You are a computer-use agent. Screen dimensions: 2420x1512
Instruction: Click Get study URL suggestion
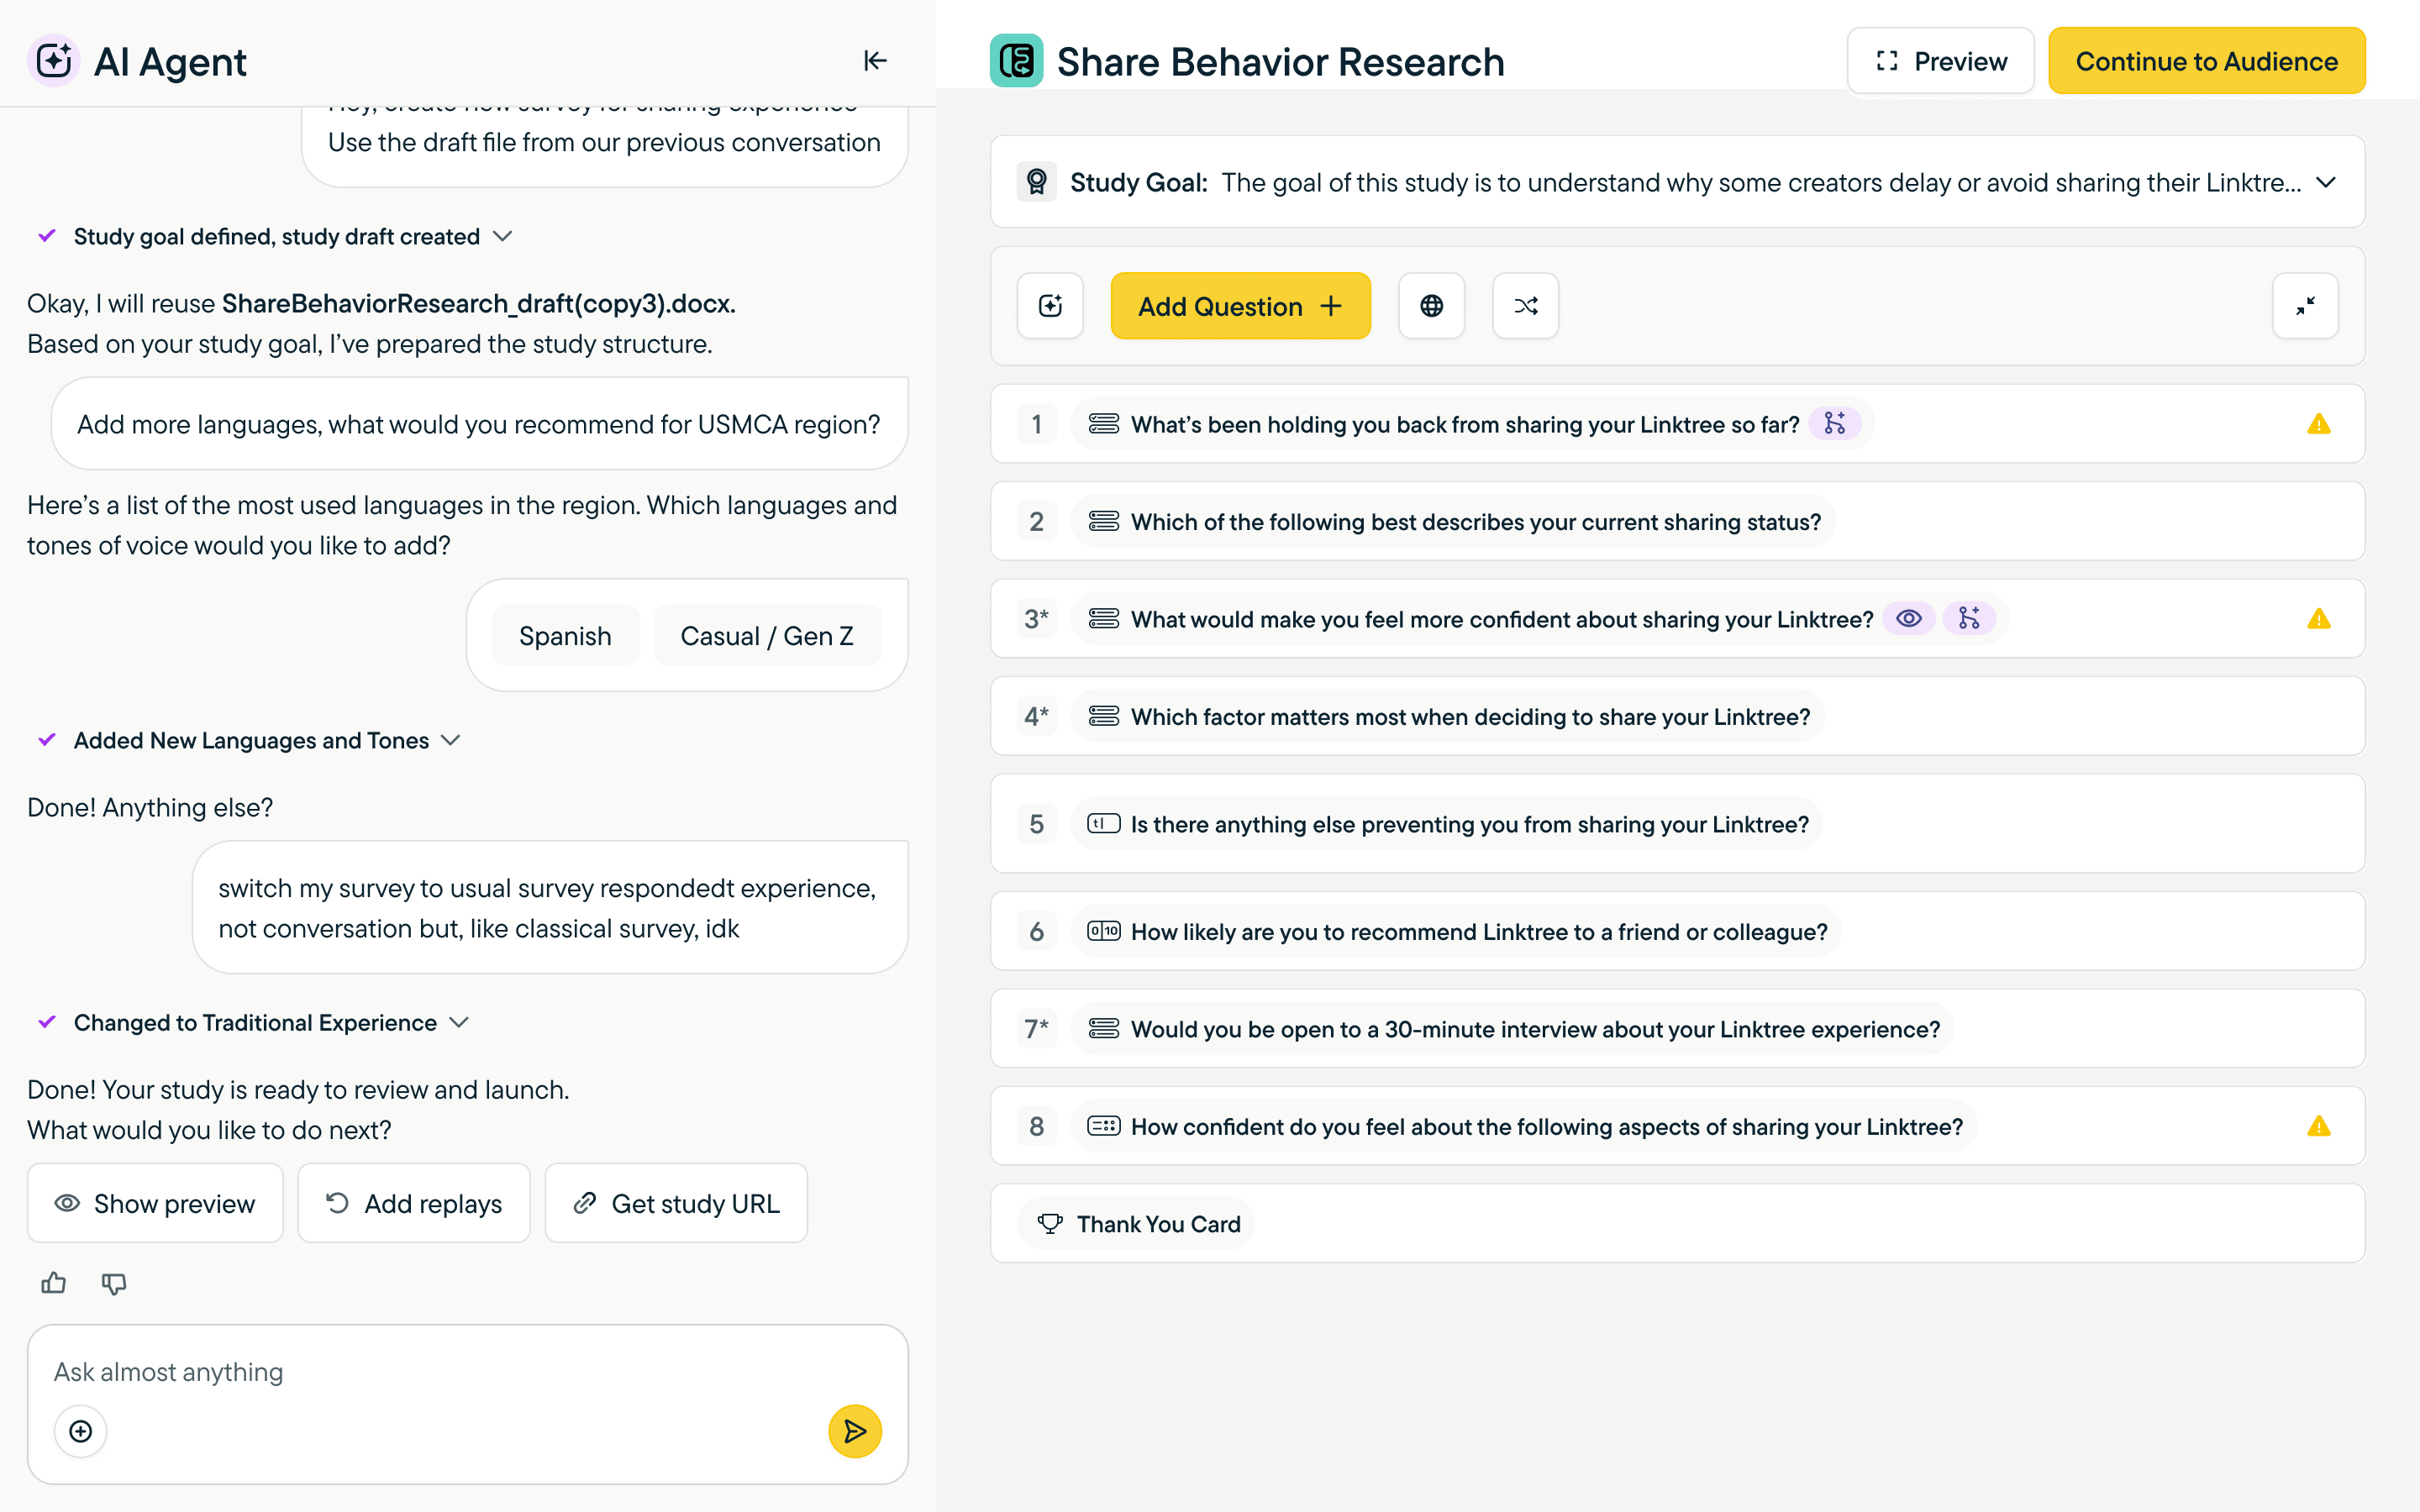pos(676,1203)
